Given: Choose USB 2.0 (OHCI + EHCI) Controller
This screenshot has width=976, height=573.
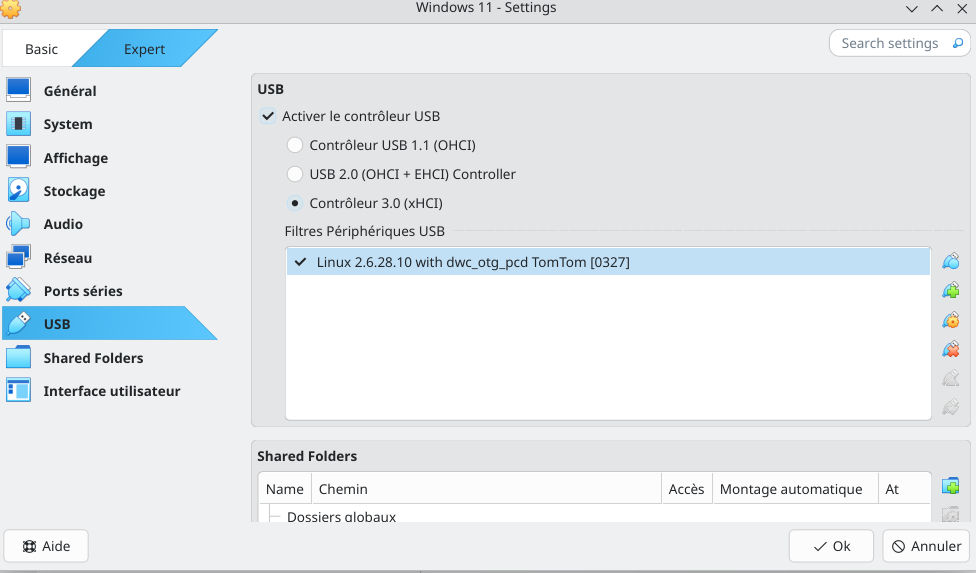Looking at the screenshot, I should 295,174.
